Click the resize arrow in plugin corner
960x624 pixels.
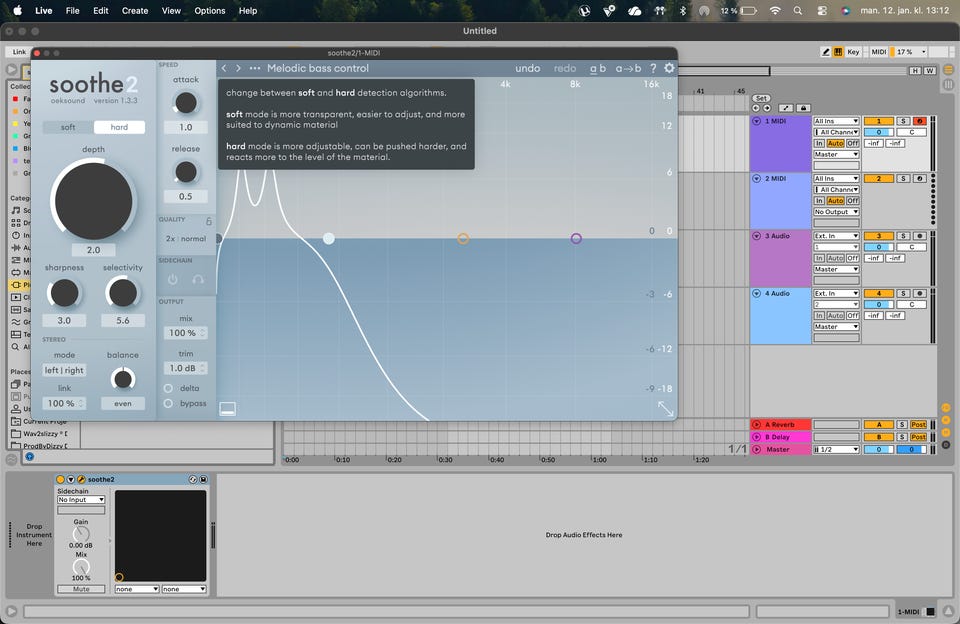[665, 408]
